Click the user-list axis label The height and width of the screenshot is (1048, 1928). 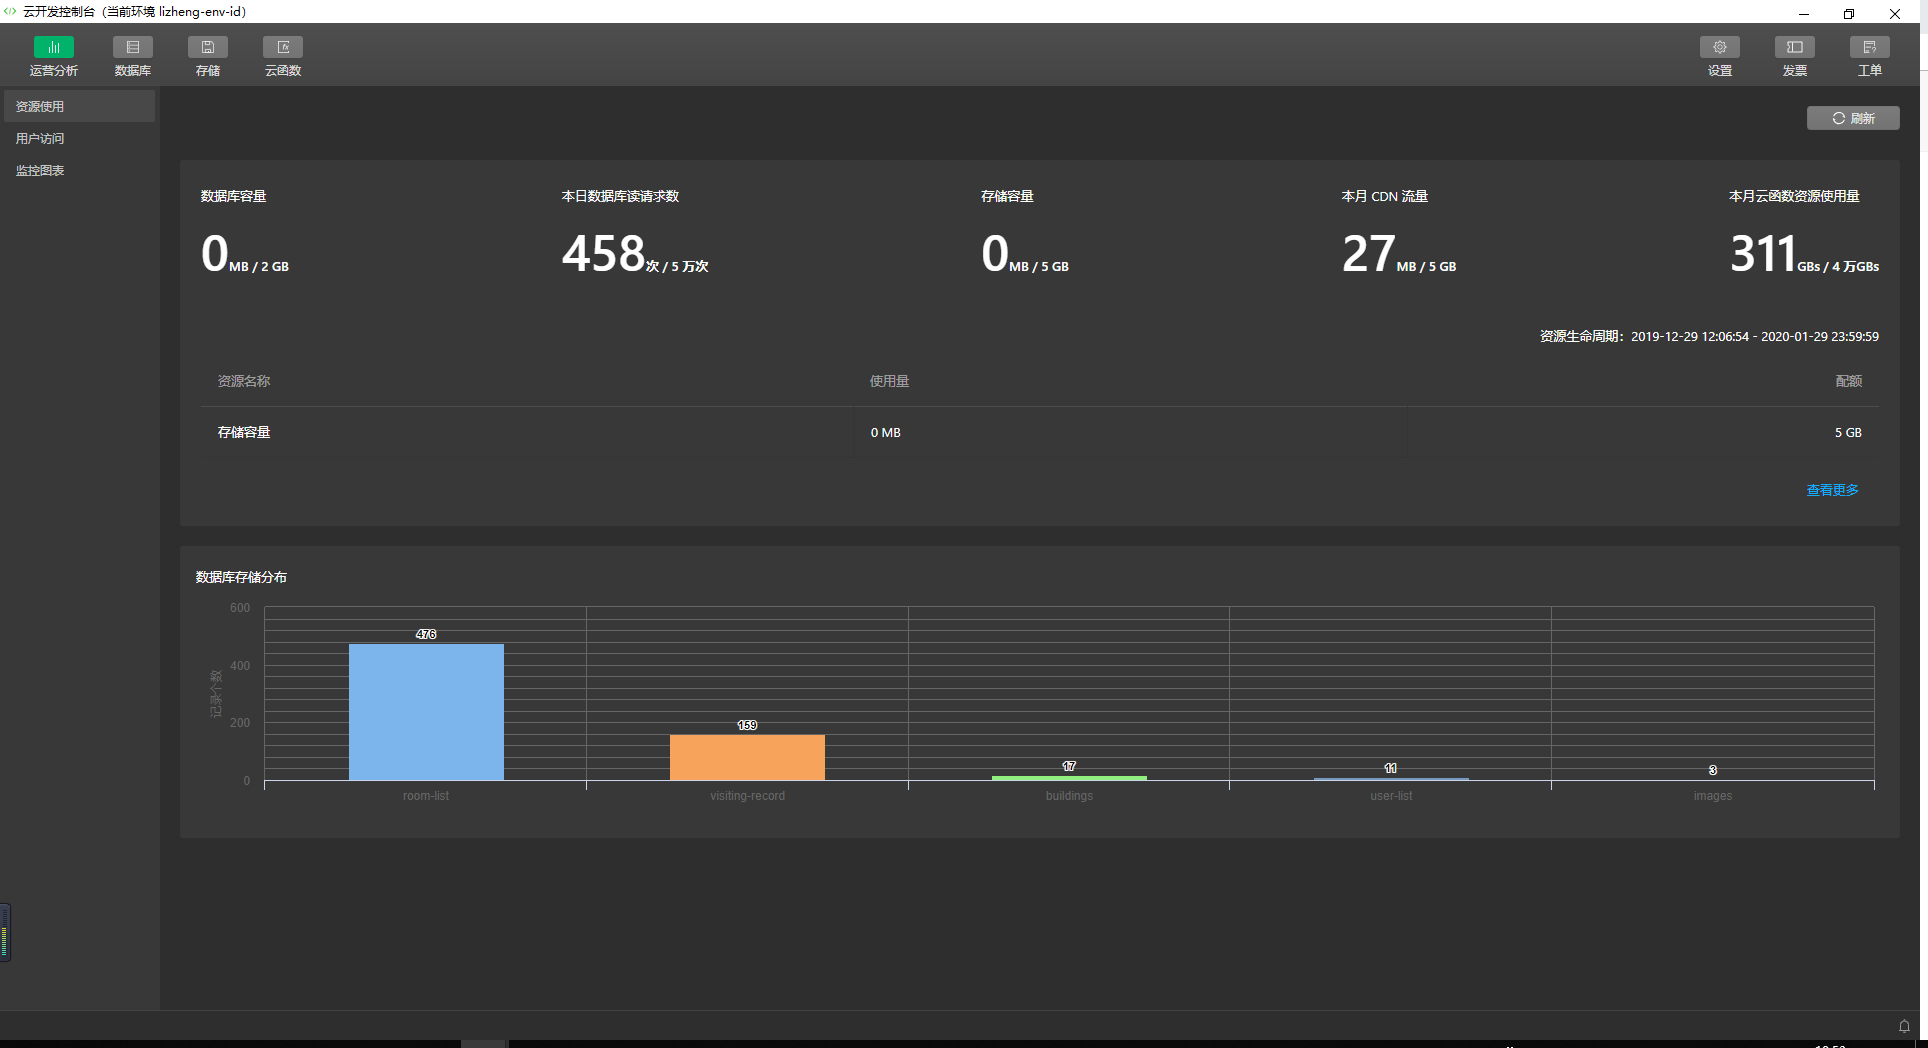tap(1391, 796)
